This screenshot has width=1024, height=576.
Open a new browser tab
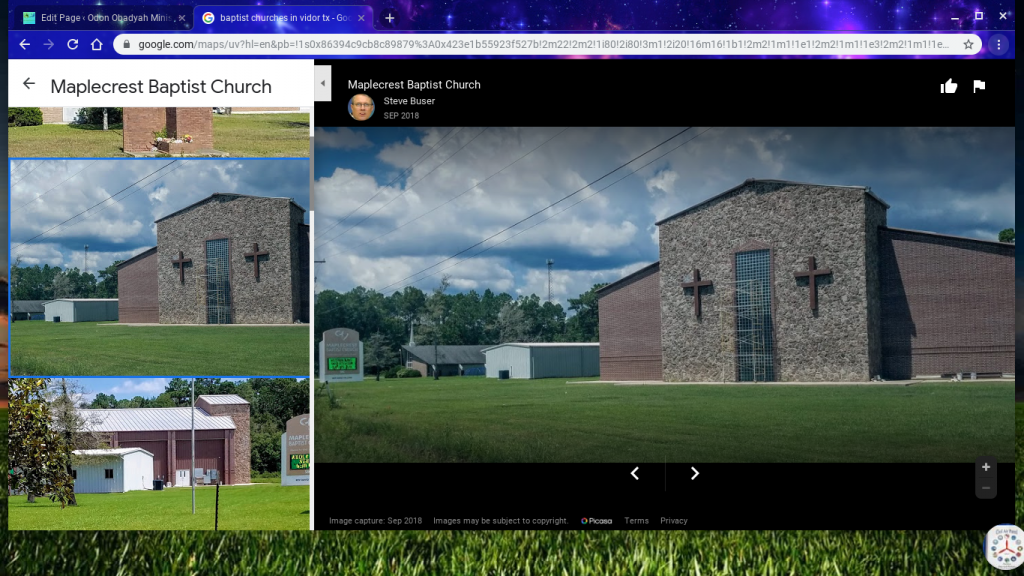click(390, 18)
